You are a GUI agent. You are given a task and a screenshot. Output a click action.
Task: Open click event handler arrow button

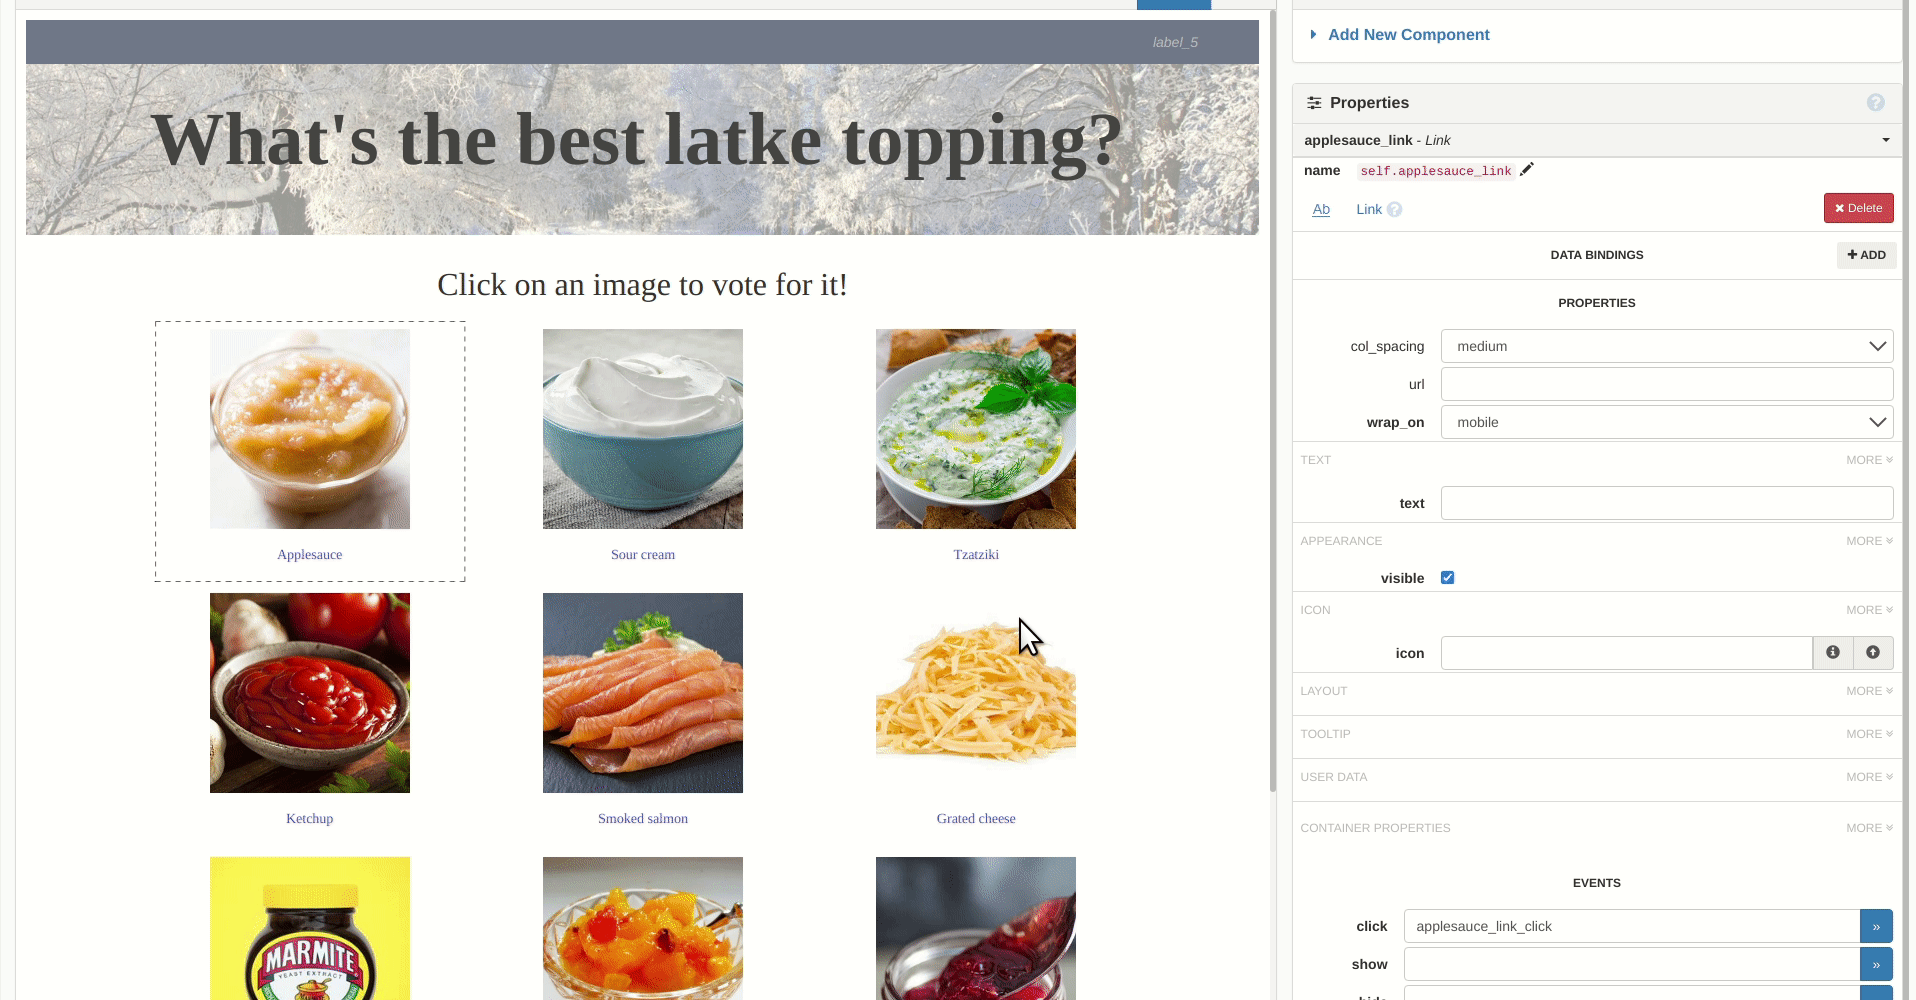(1876, 926)
